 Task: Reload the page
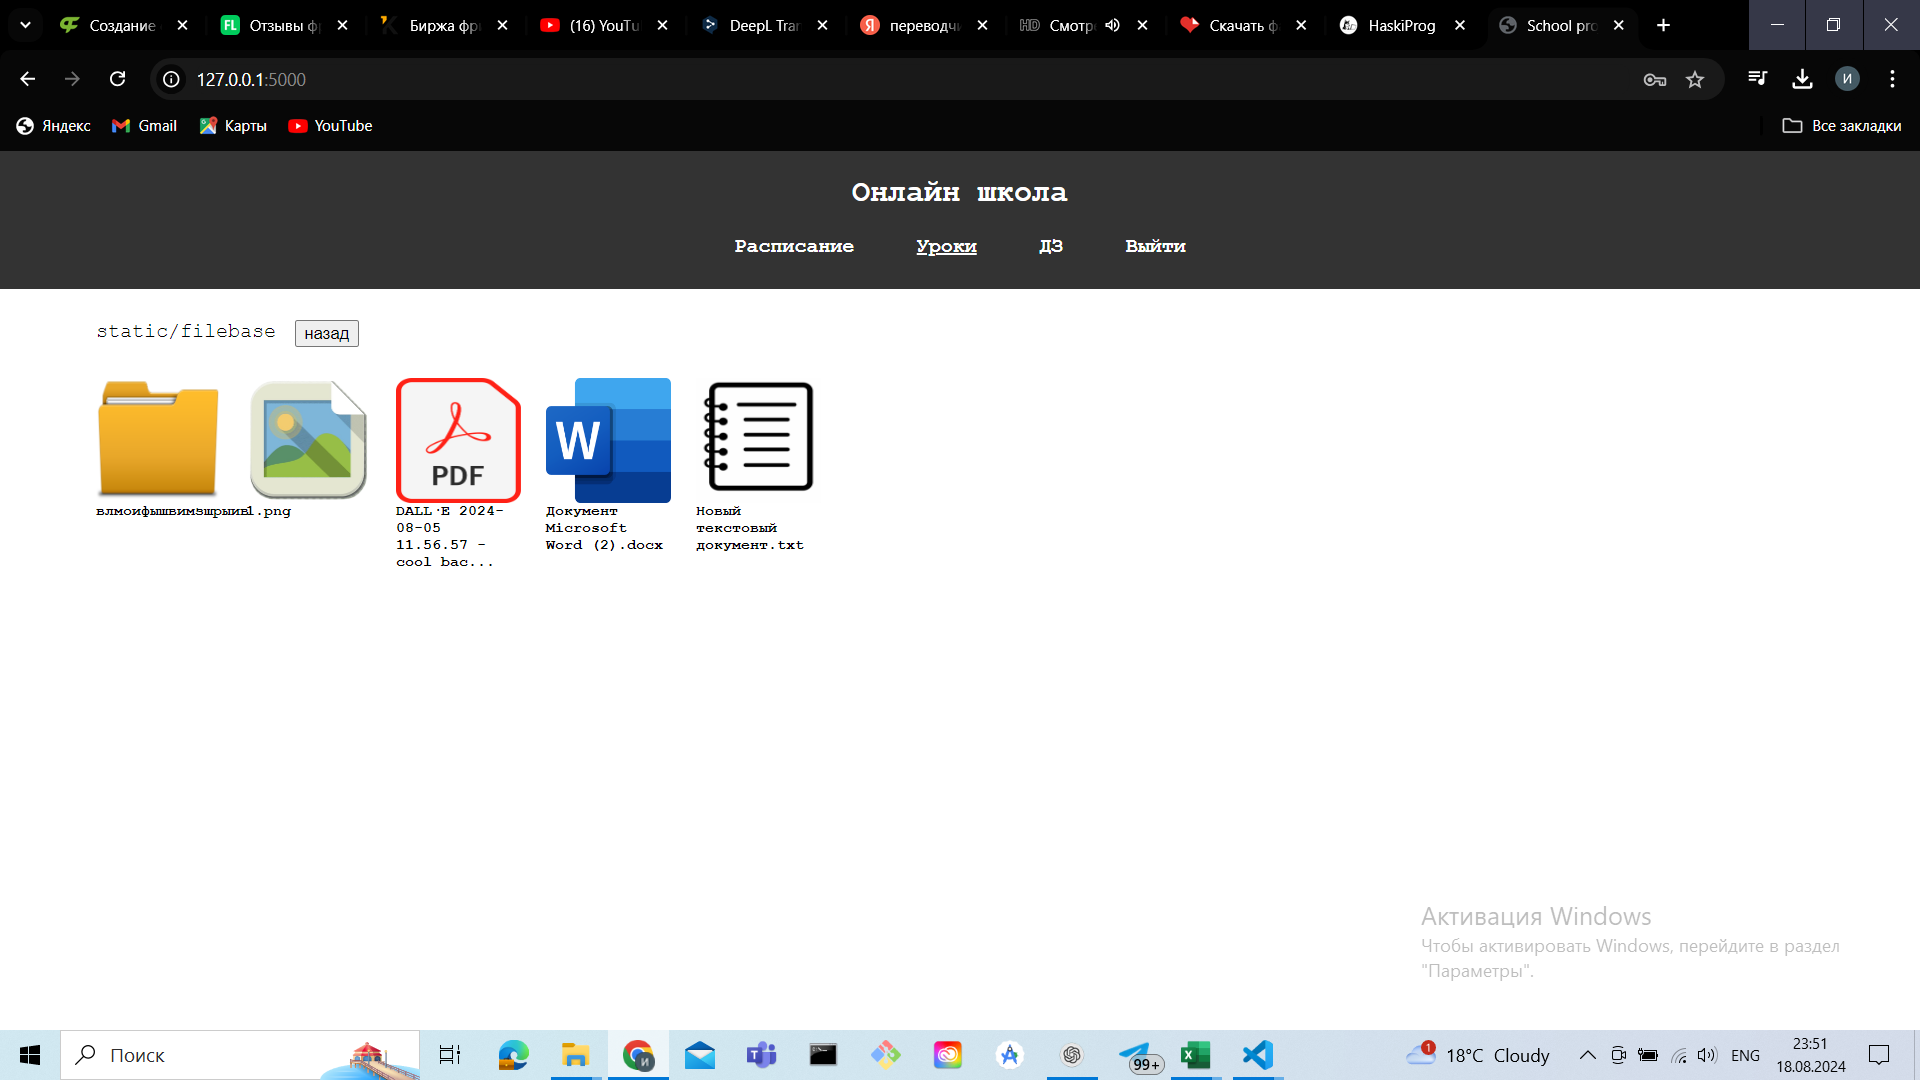coord(117,79)
